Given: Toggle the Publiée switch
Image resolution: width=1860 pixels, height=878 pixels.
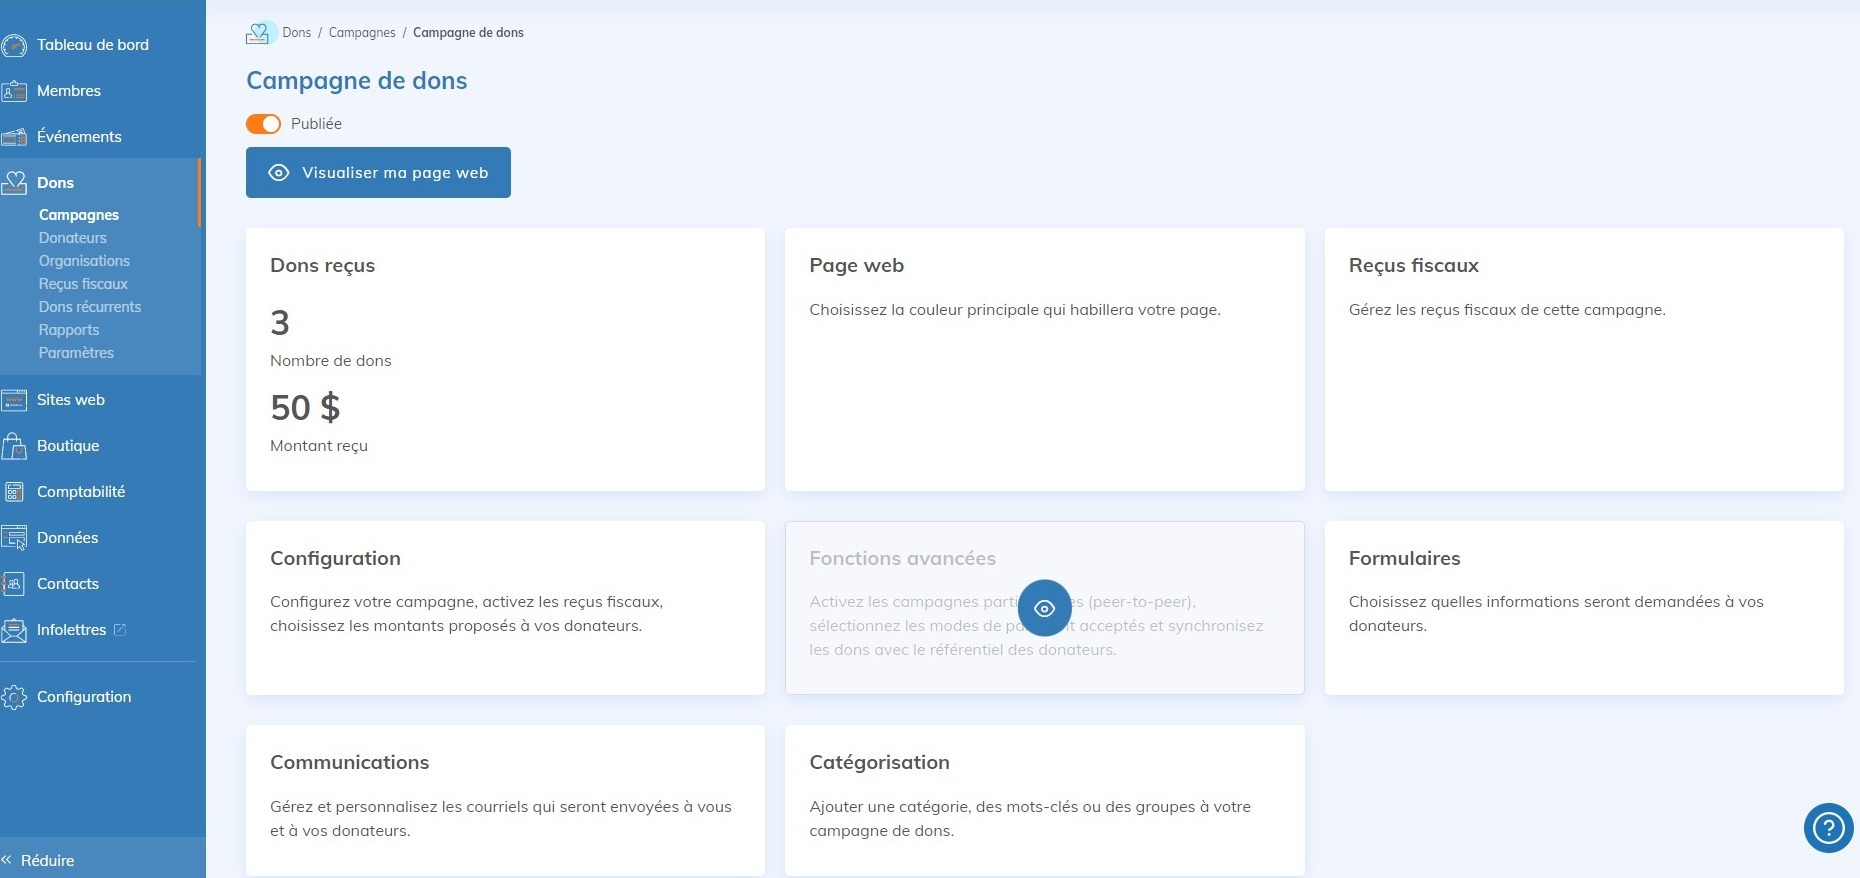Looking at the screenshot, I should point(263,124).
